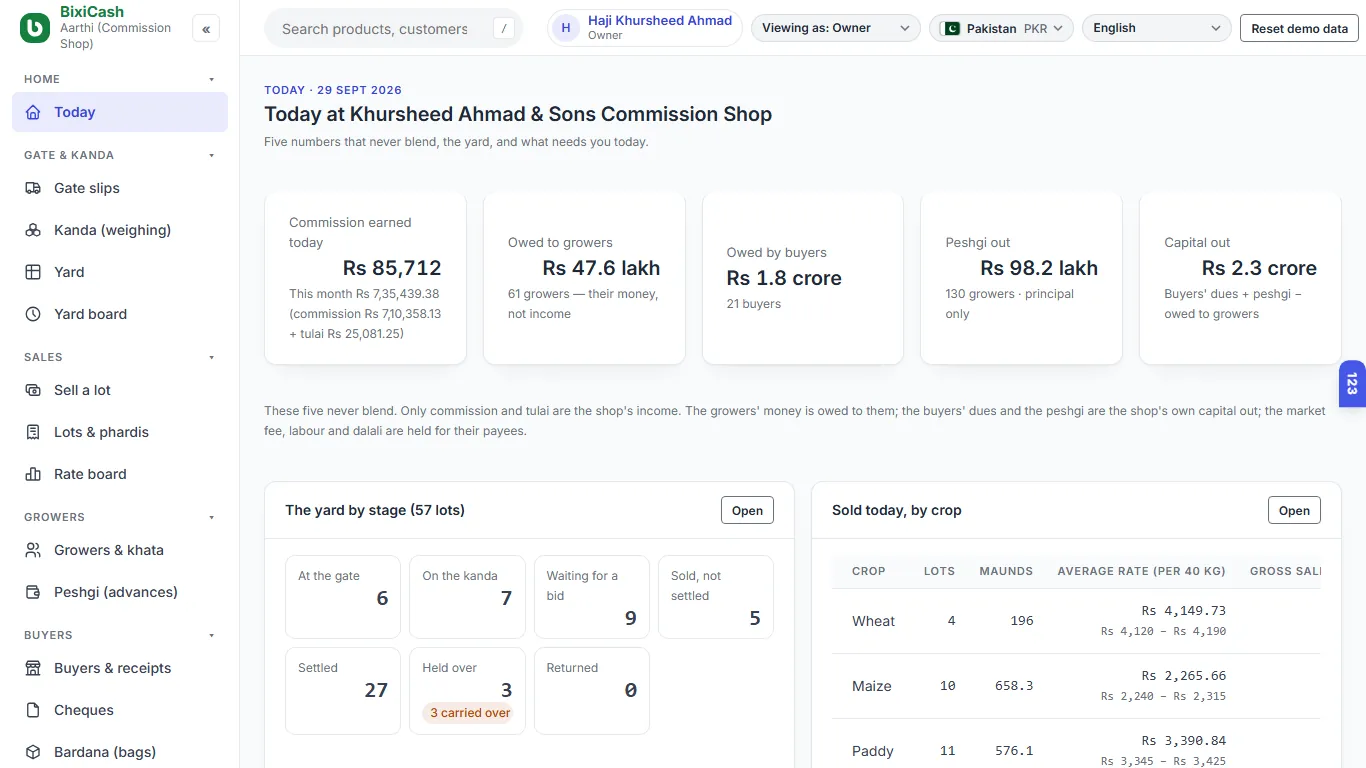Open the Sold today, by crop panel
Viewport: 1366px width, 768px height.
(1294, 510)
